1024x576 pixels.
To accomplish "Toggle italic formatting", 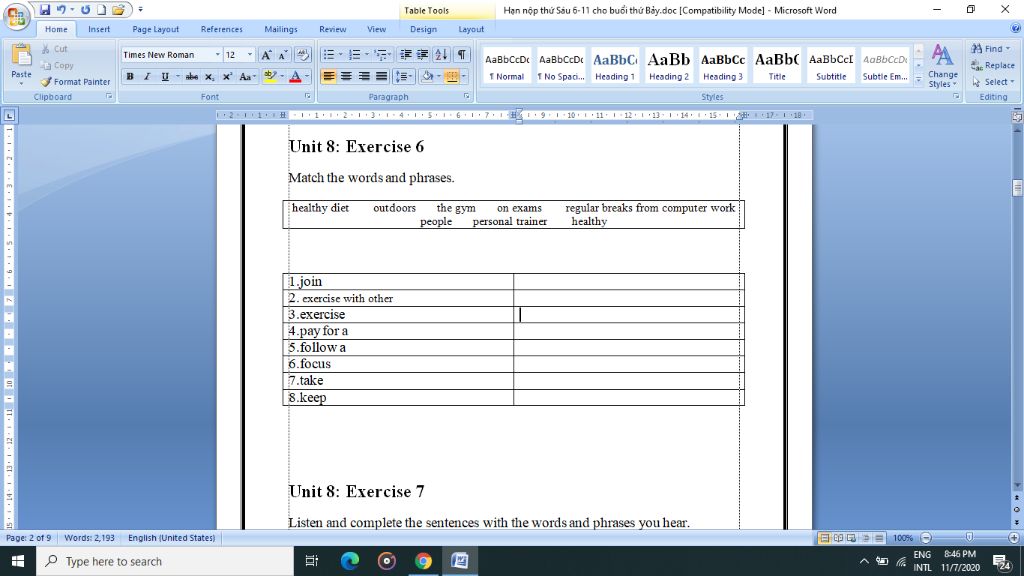I will (147, 76).
